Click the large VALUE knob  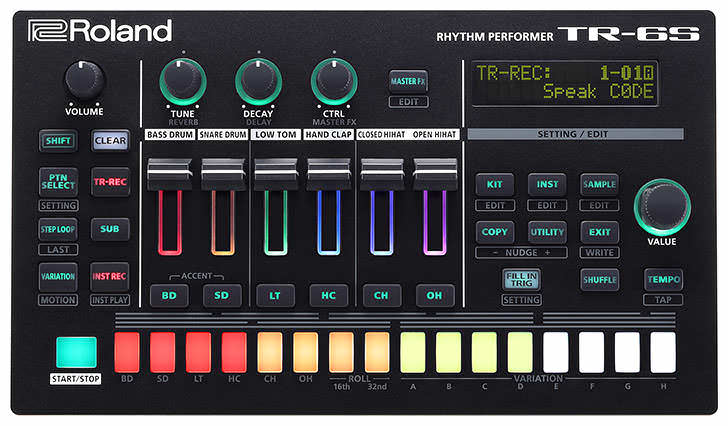pyautogui.click(x=662, y=207)
